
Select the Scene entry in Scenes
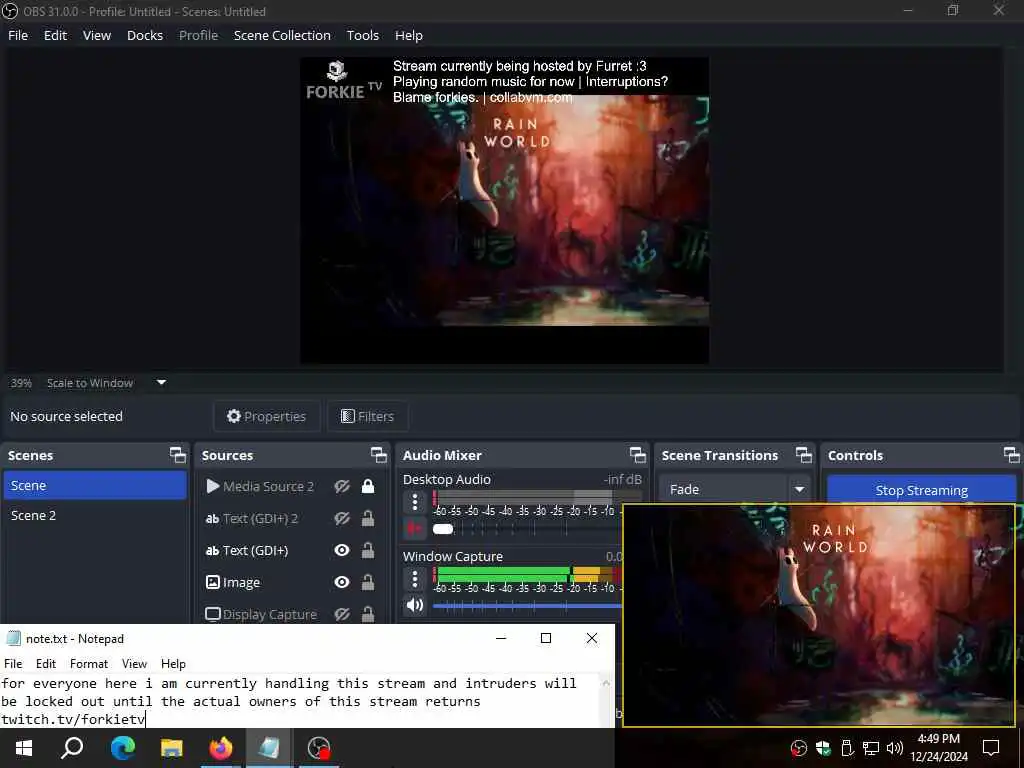[x=95, y=485]
